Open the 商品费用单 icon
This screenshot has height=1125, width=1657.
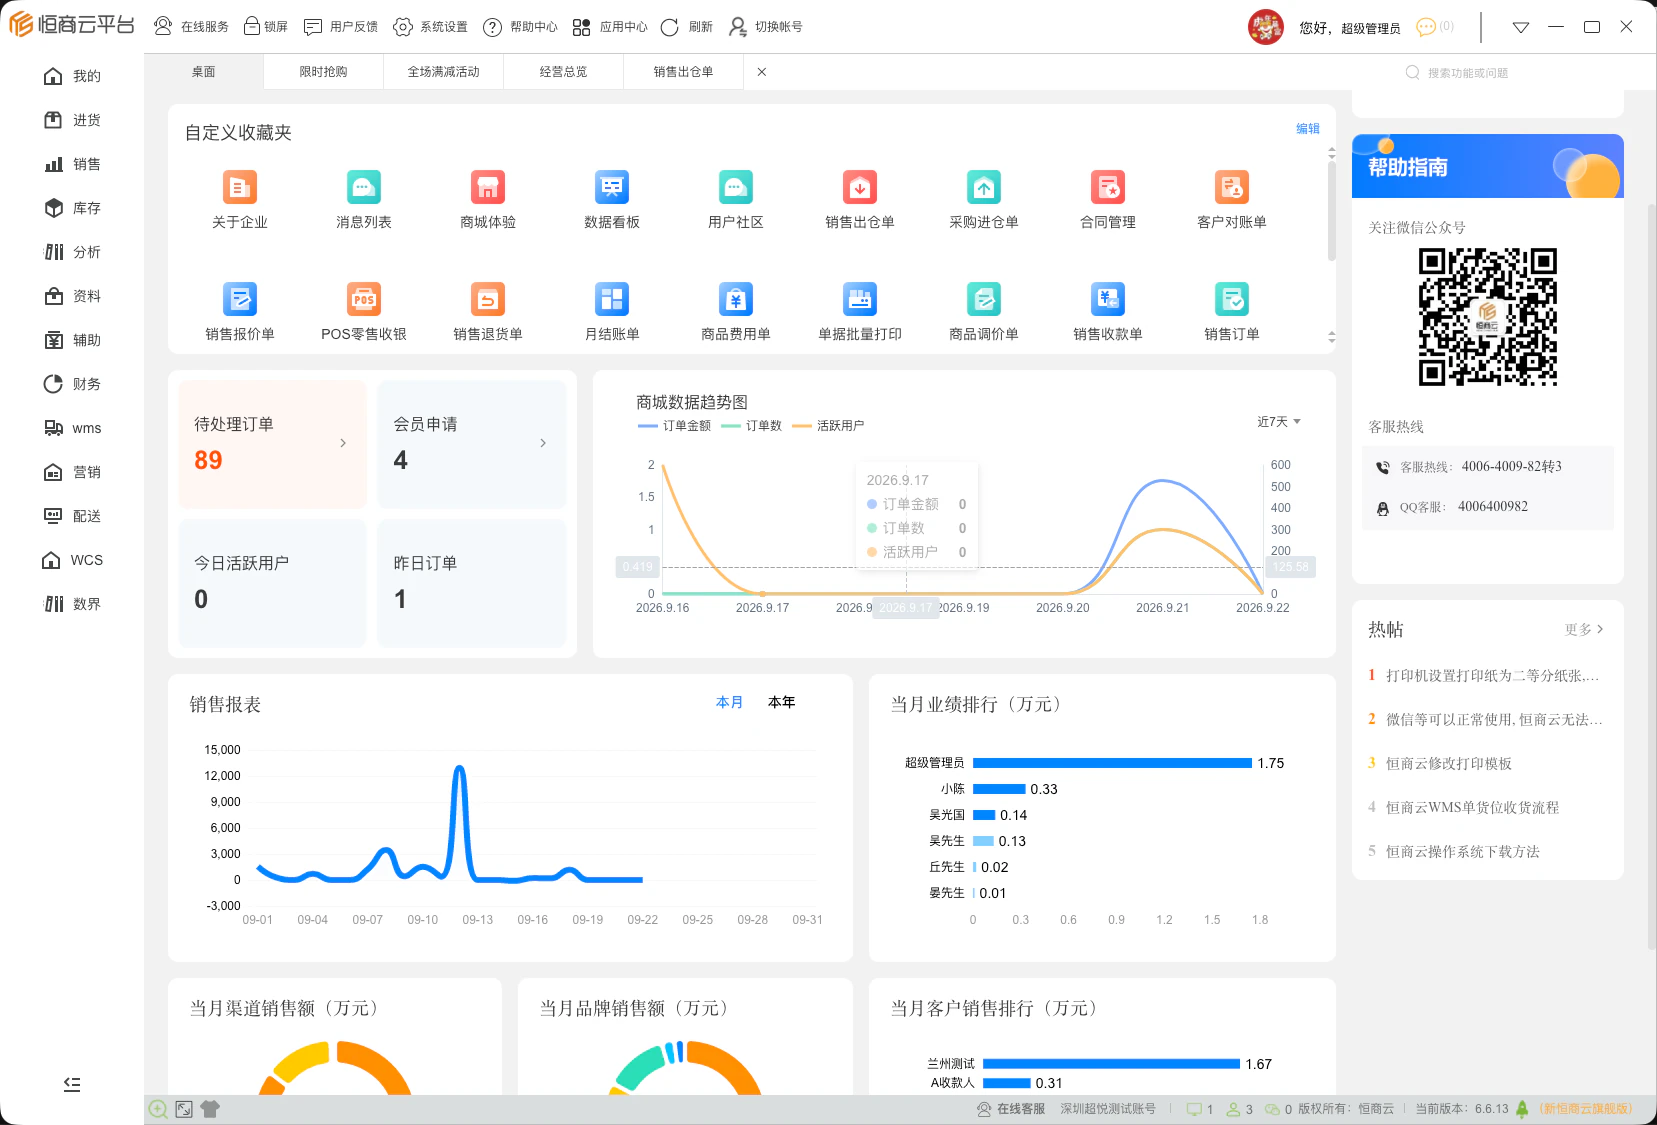pos(735,299)
